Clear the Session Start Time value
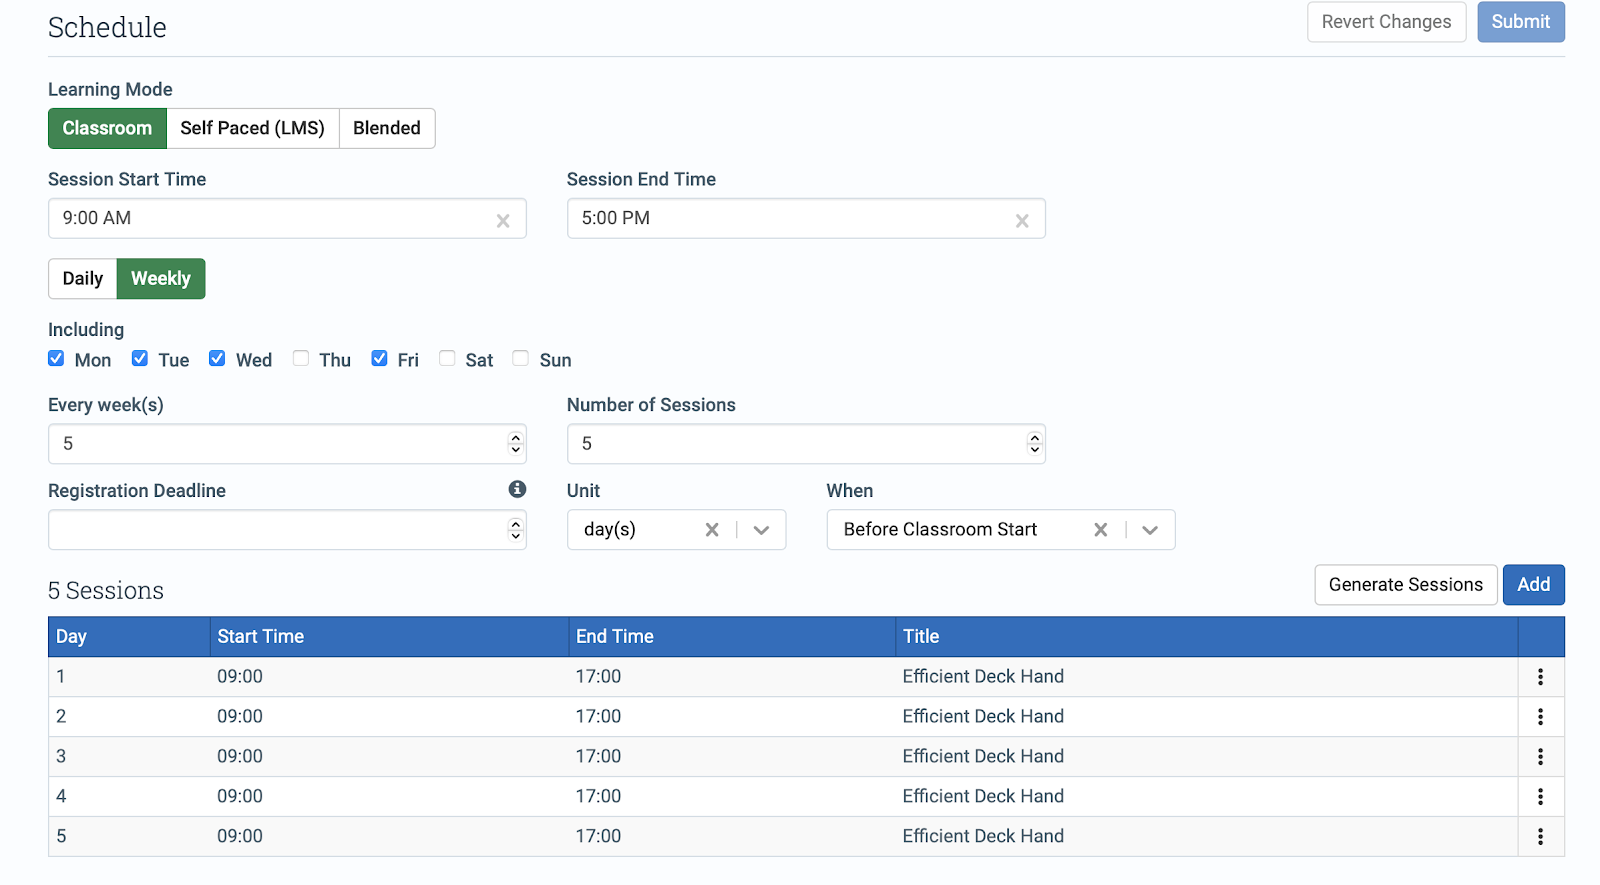The image size is (1600, 885). (503, 221)
